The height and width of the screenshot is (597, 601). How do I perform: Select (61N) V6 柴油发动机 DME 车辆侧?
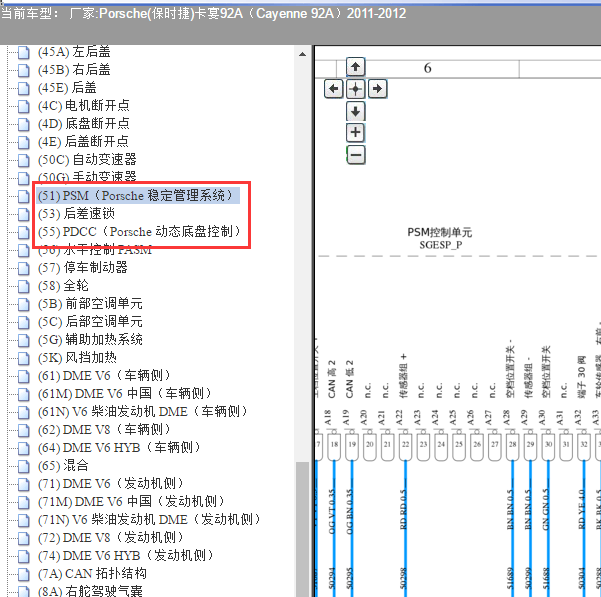click(143, 412)
